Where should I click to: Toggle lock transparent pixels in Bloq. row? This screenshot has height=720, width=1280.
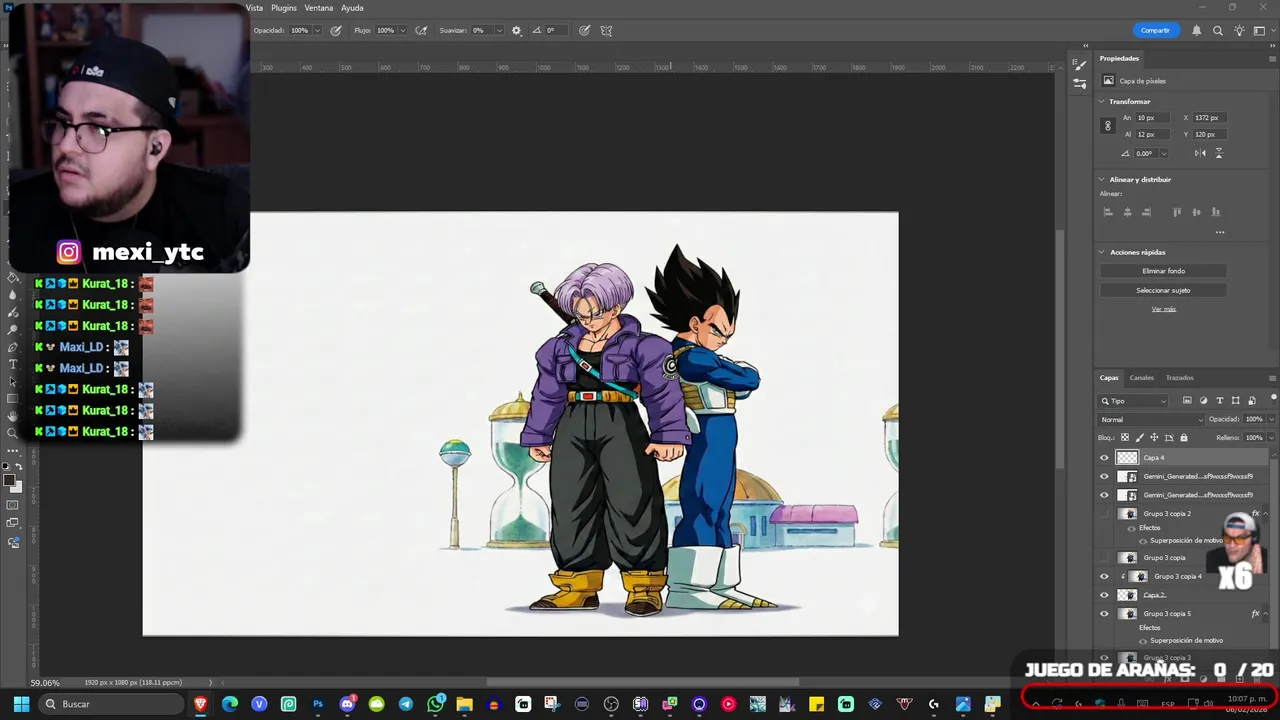1125,438
